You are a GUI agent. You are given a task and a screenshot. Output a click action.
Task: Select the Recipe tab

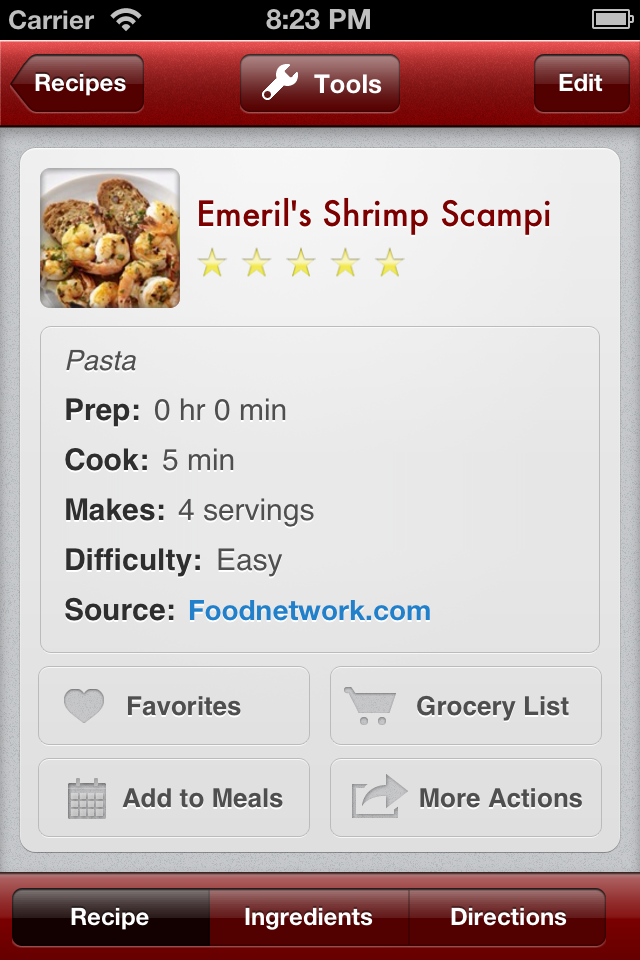click(x=110, y=916)
